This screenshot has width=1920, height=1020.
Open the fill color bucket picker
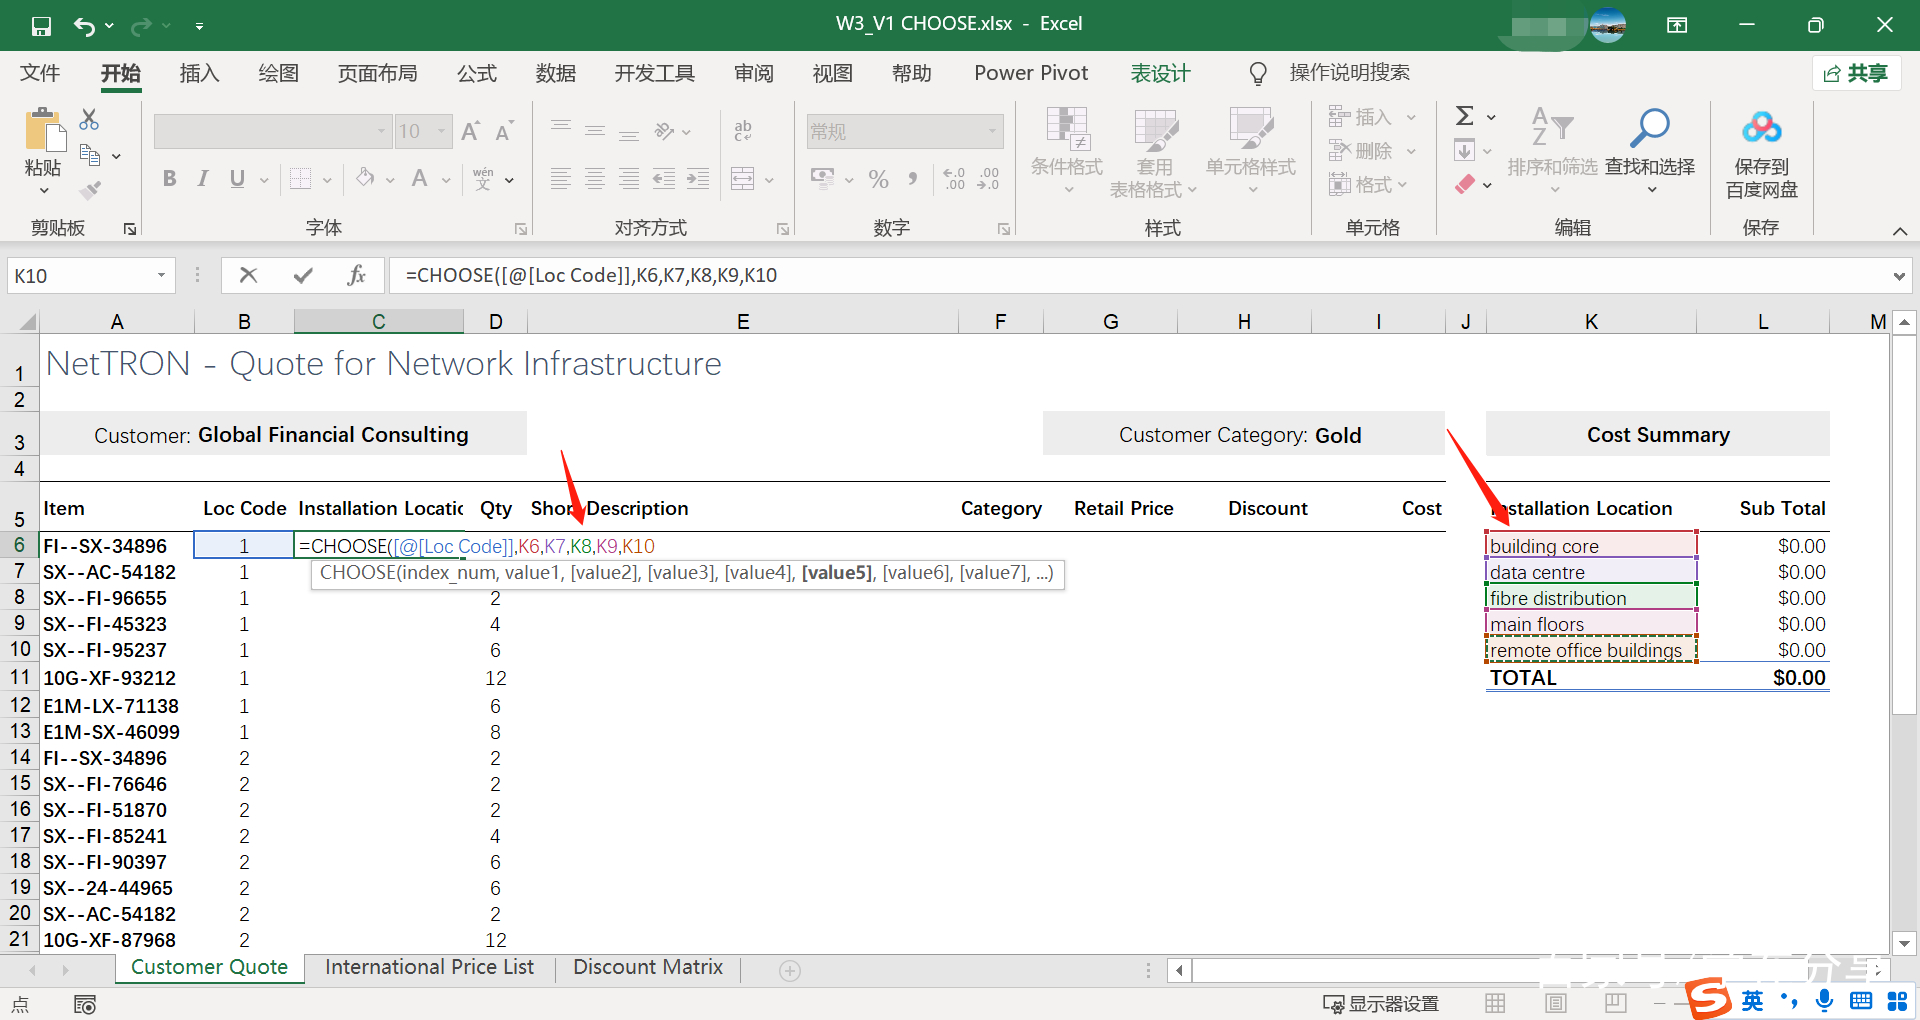coord(366,179)
